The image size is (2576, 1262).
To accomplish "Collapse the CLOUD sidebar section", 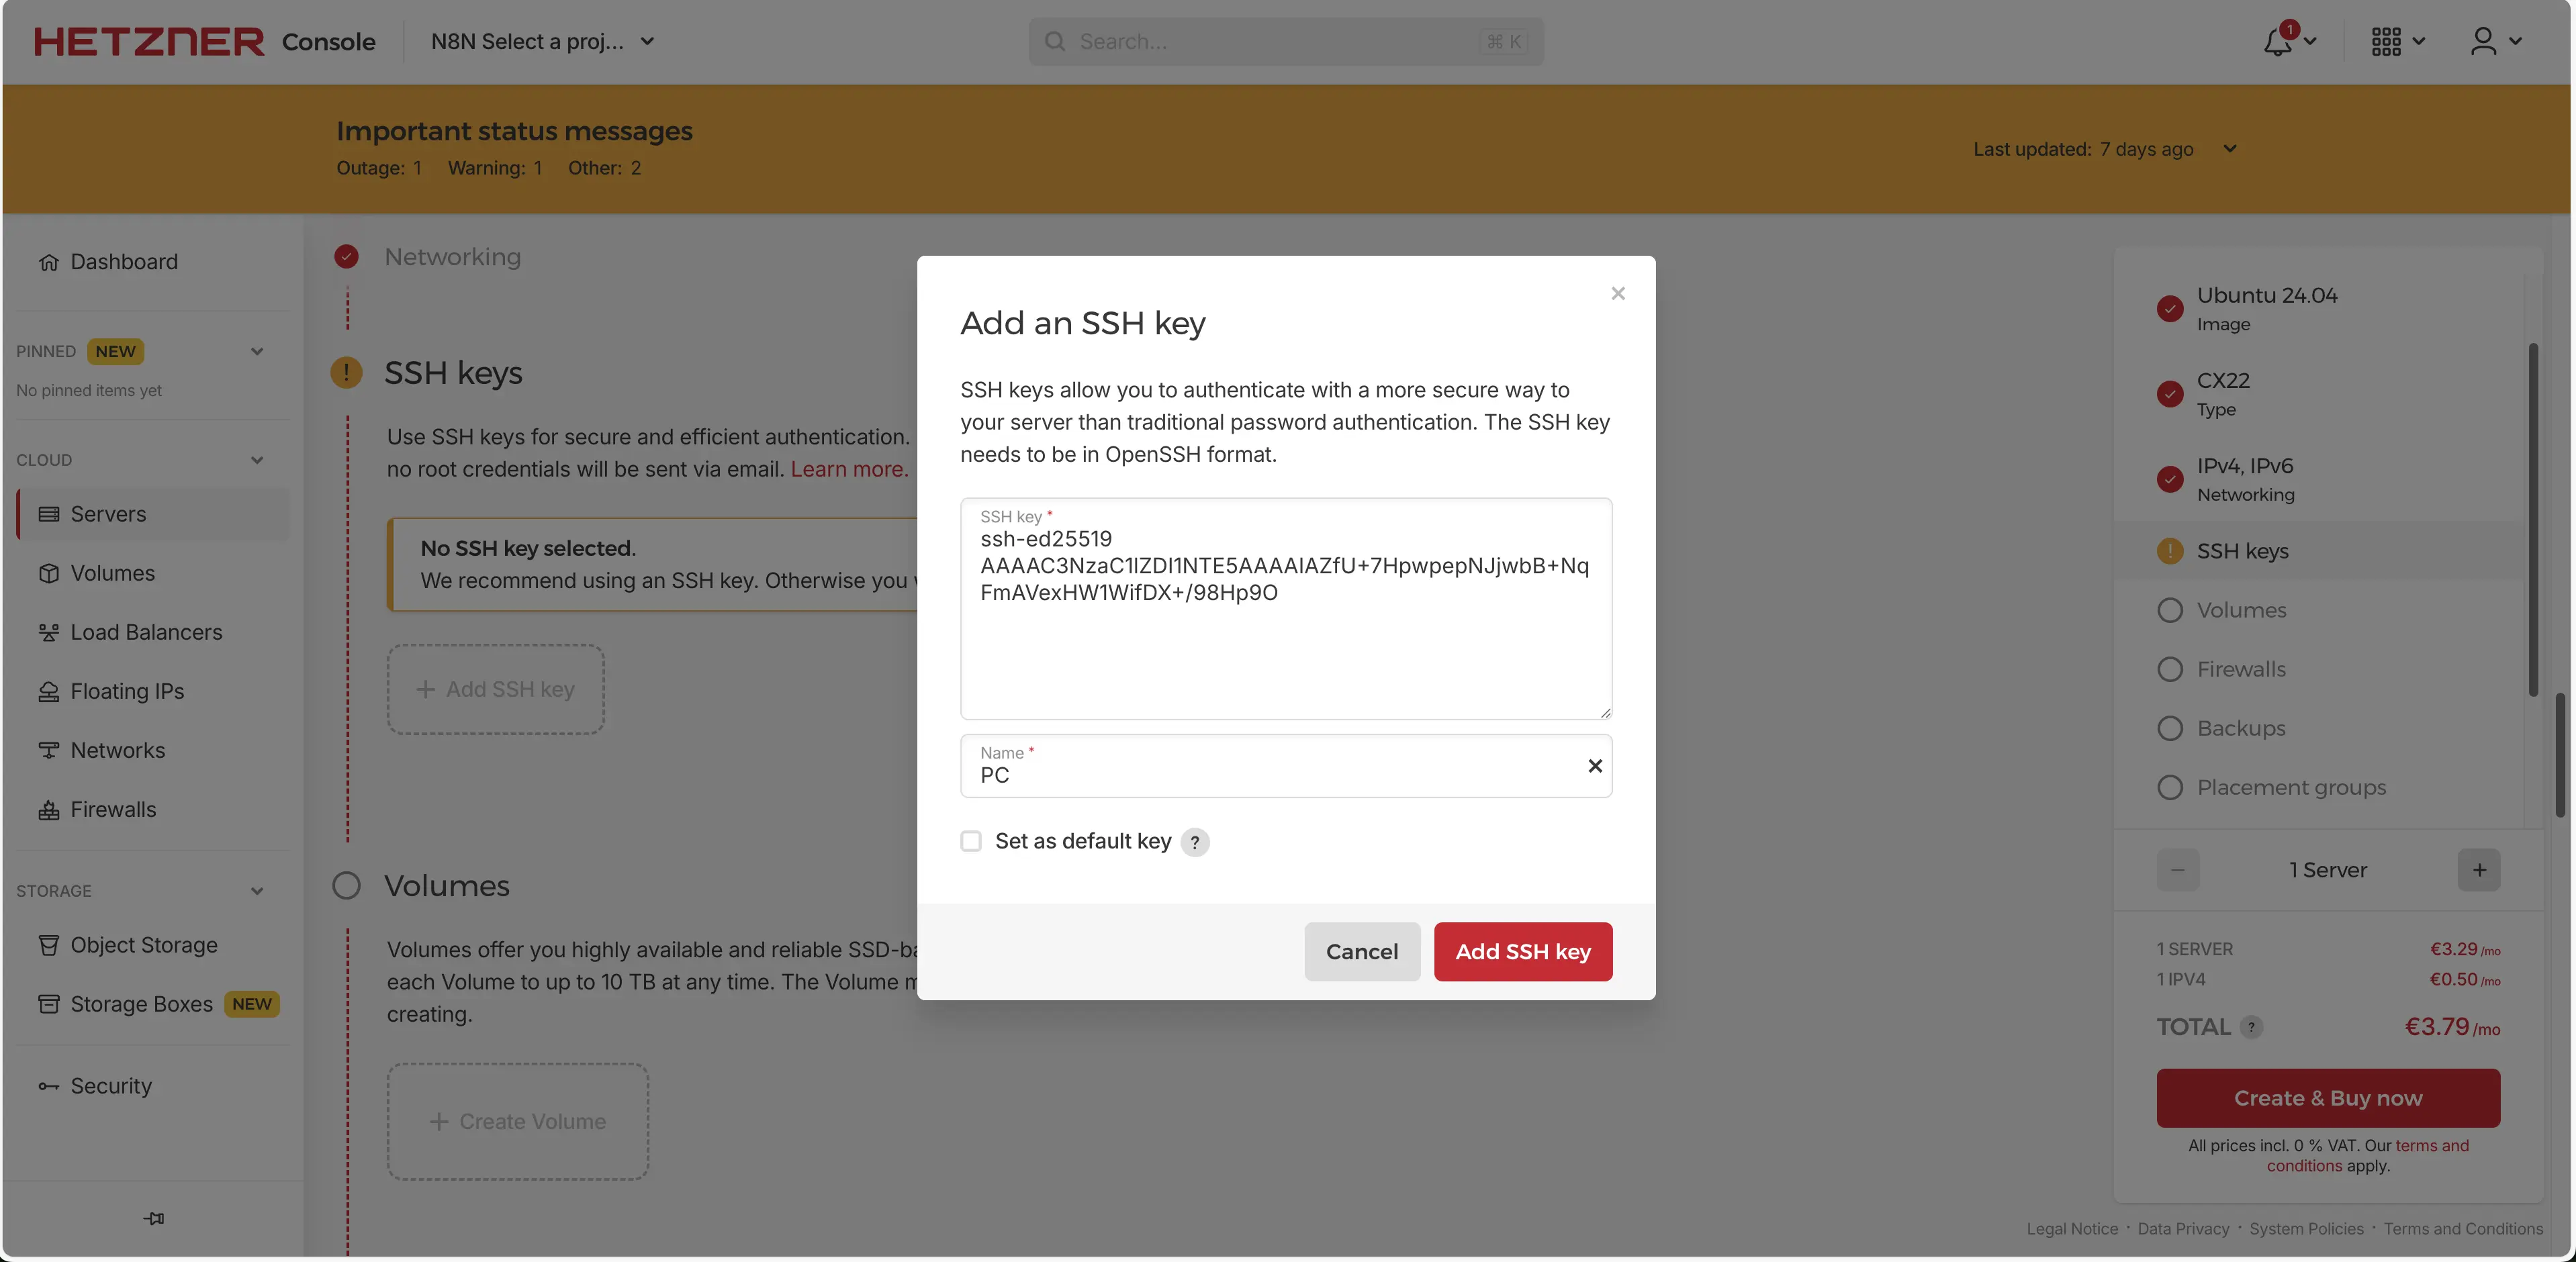I will pos(257,460).
